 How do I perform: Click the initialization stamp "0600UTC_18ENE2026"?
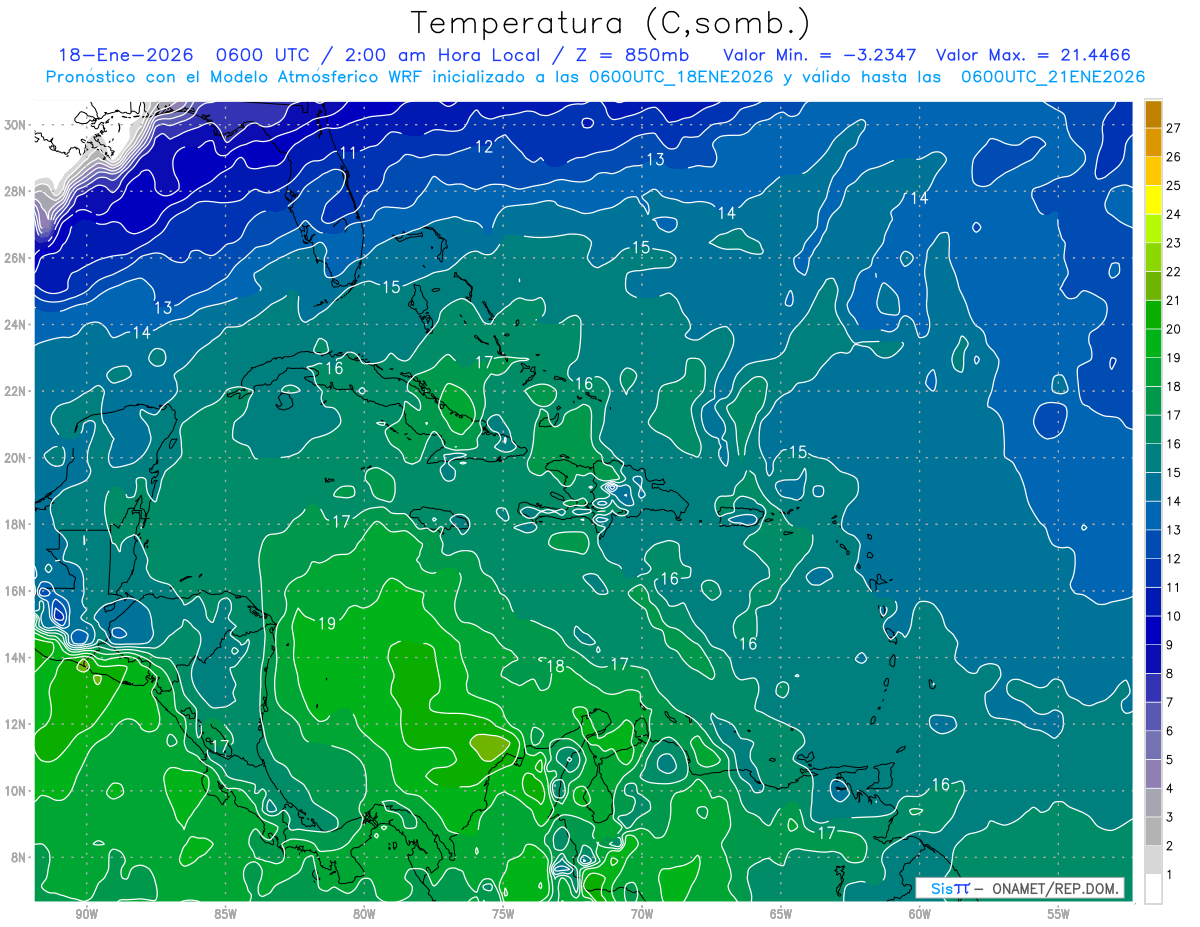tap(681, 77)
